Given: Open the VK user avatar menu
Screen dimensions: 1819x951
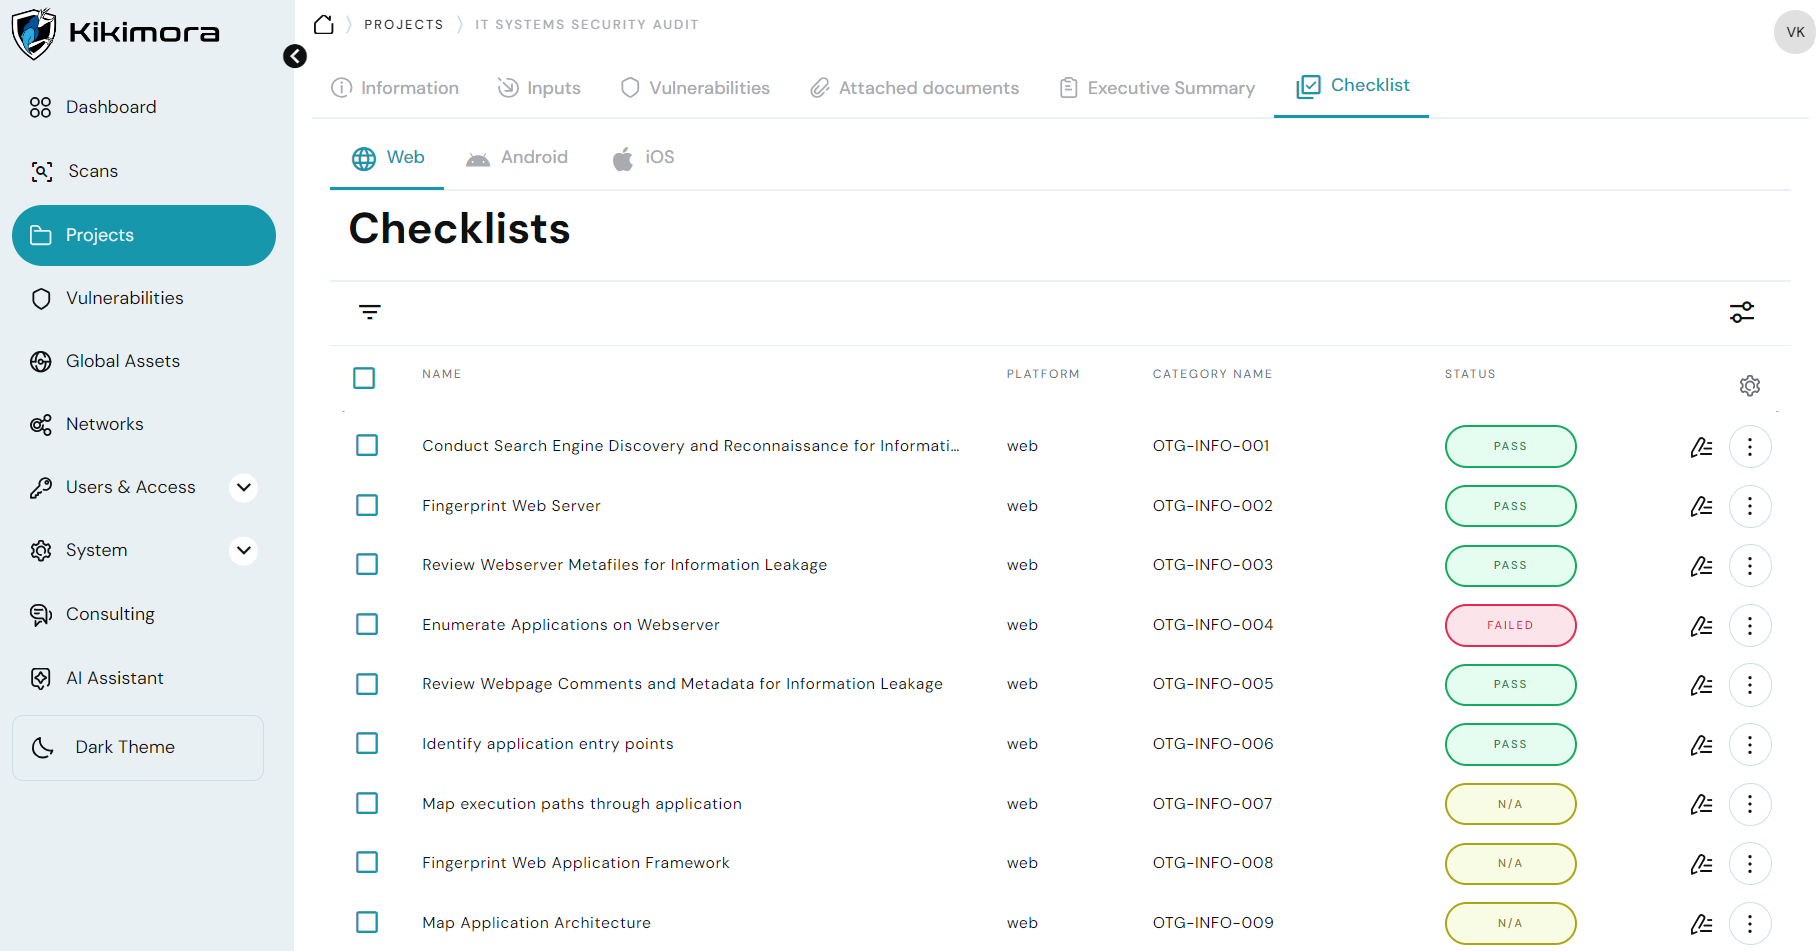Looking at the screenshot, I should point(1795,32).
